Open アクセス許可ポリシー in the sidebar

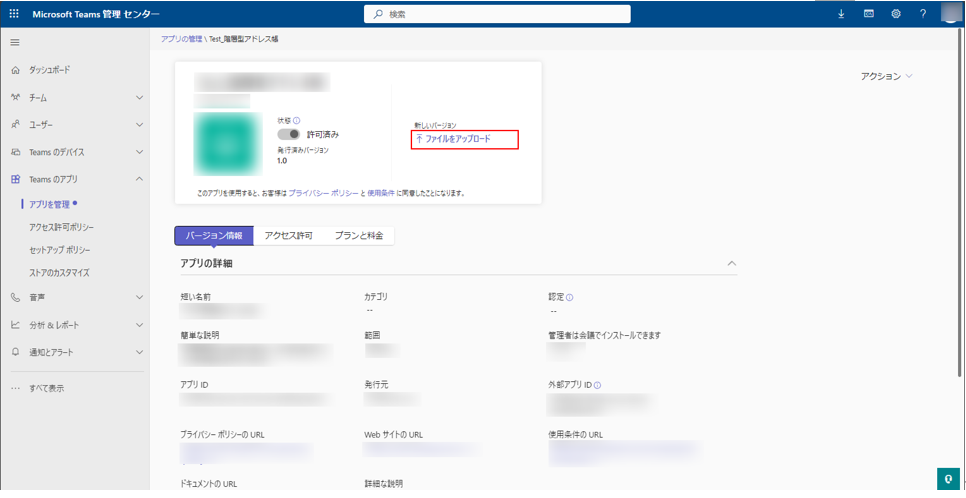pyautogui.click(x=62, y=227)
